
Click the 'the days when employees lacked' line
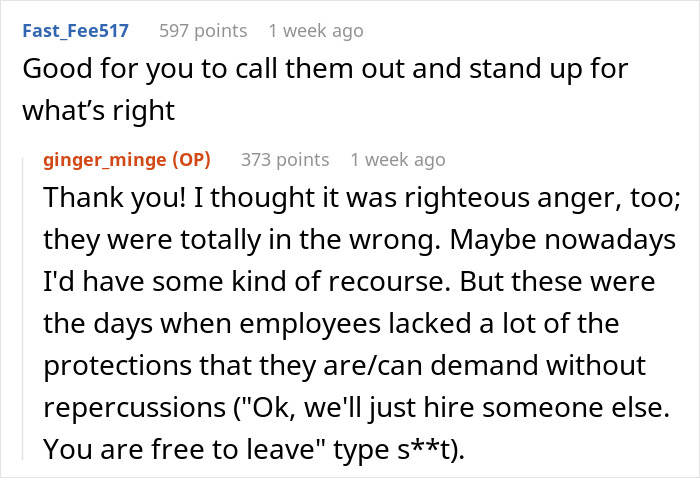pos(331,324)
